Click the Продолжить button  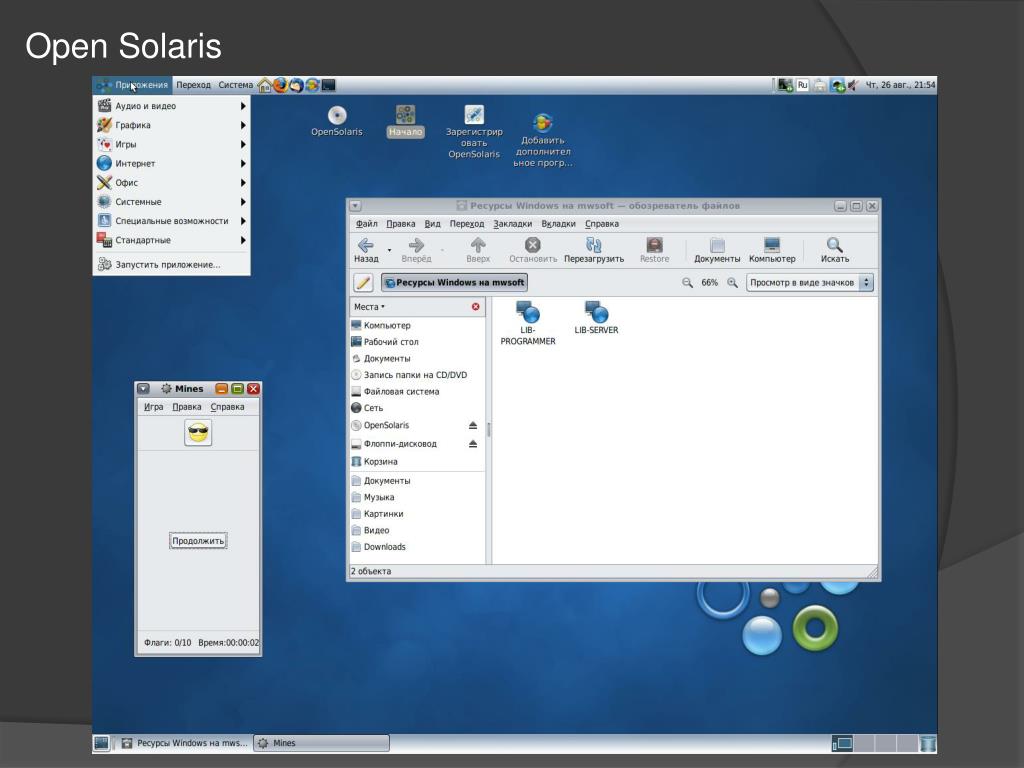pos(198,541)
